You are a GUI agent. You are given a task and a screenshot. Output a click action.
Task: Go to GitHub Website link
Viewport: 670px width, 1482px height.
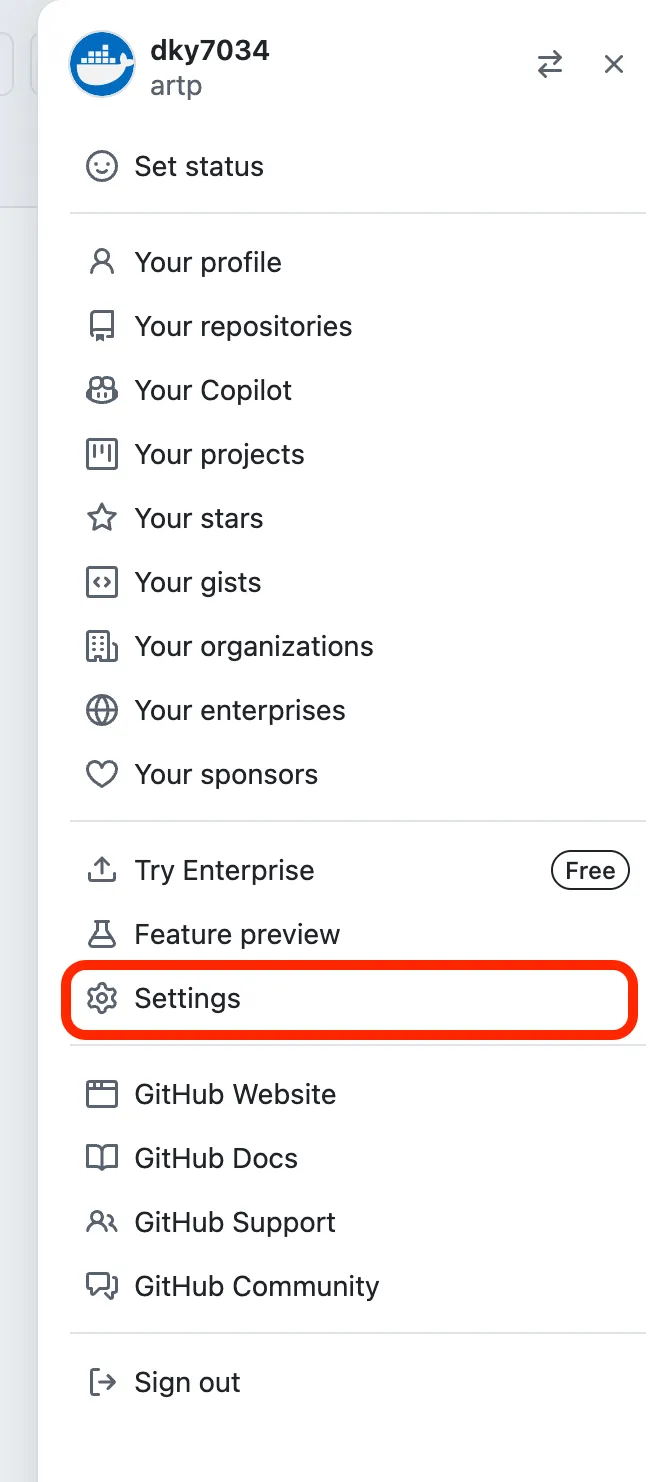coord(235,1094)
